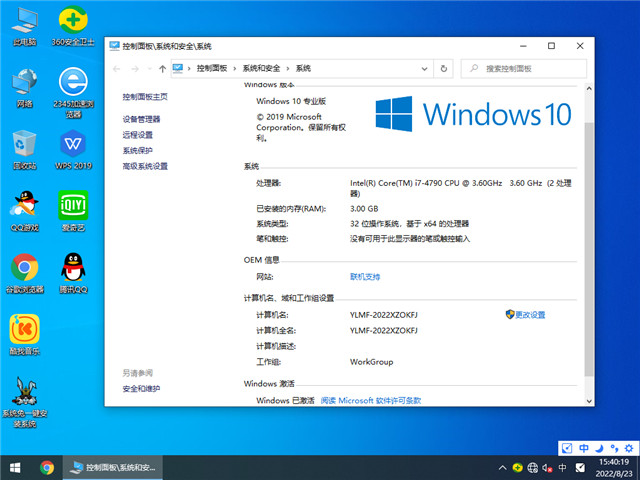Select the 控制面板 taskbar window button
The width and height of the screenshot is (640, 480).
(112, 468)
